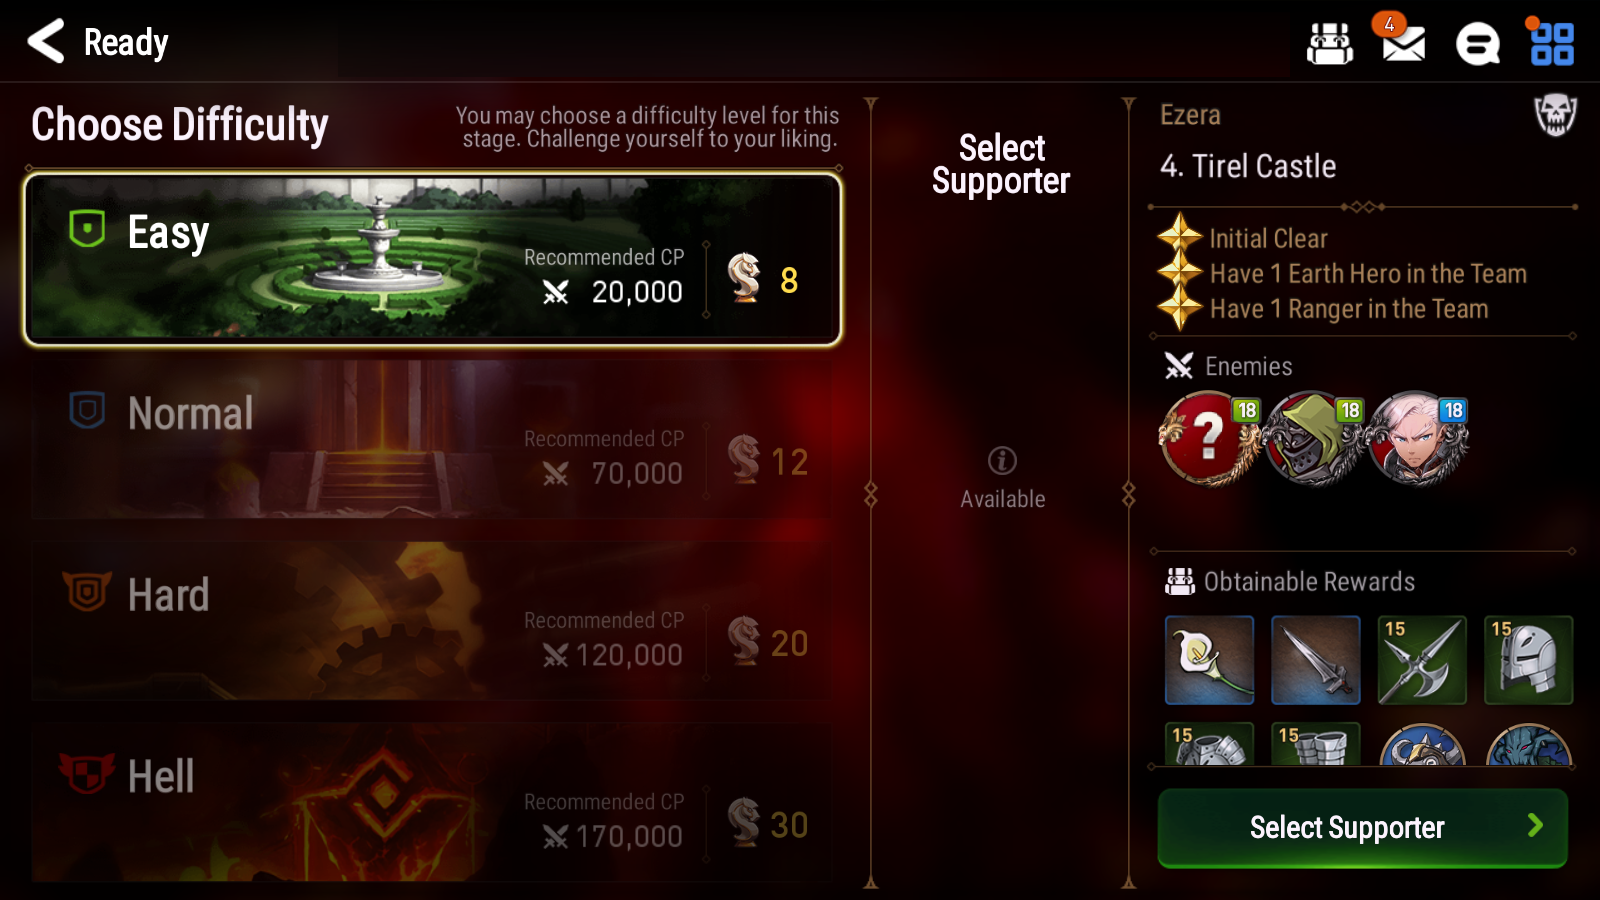Select Hell difficulty

(x=433, y=802)
